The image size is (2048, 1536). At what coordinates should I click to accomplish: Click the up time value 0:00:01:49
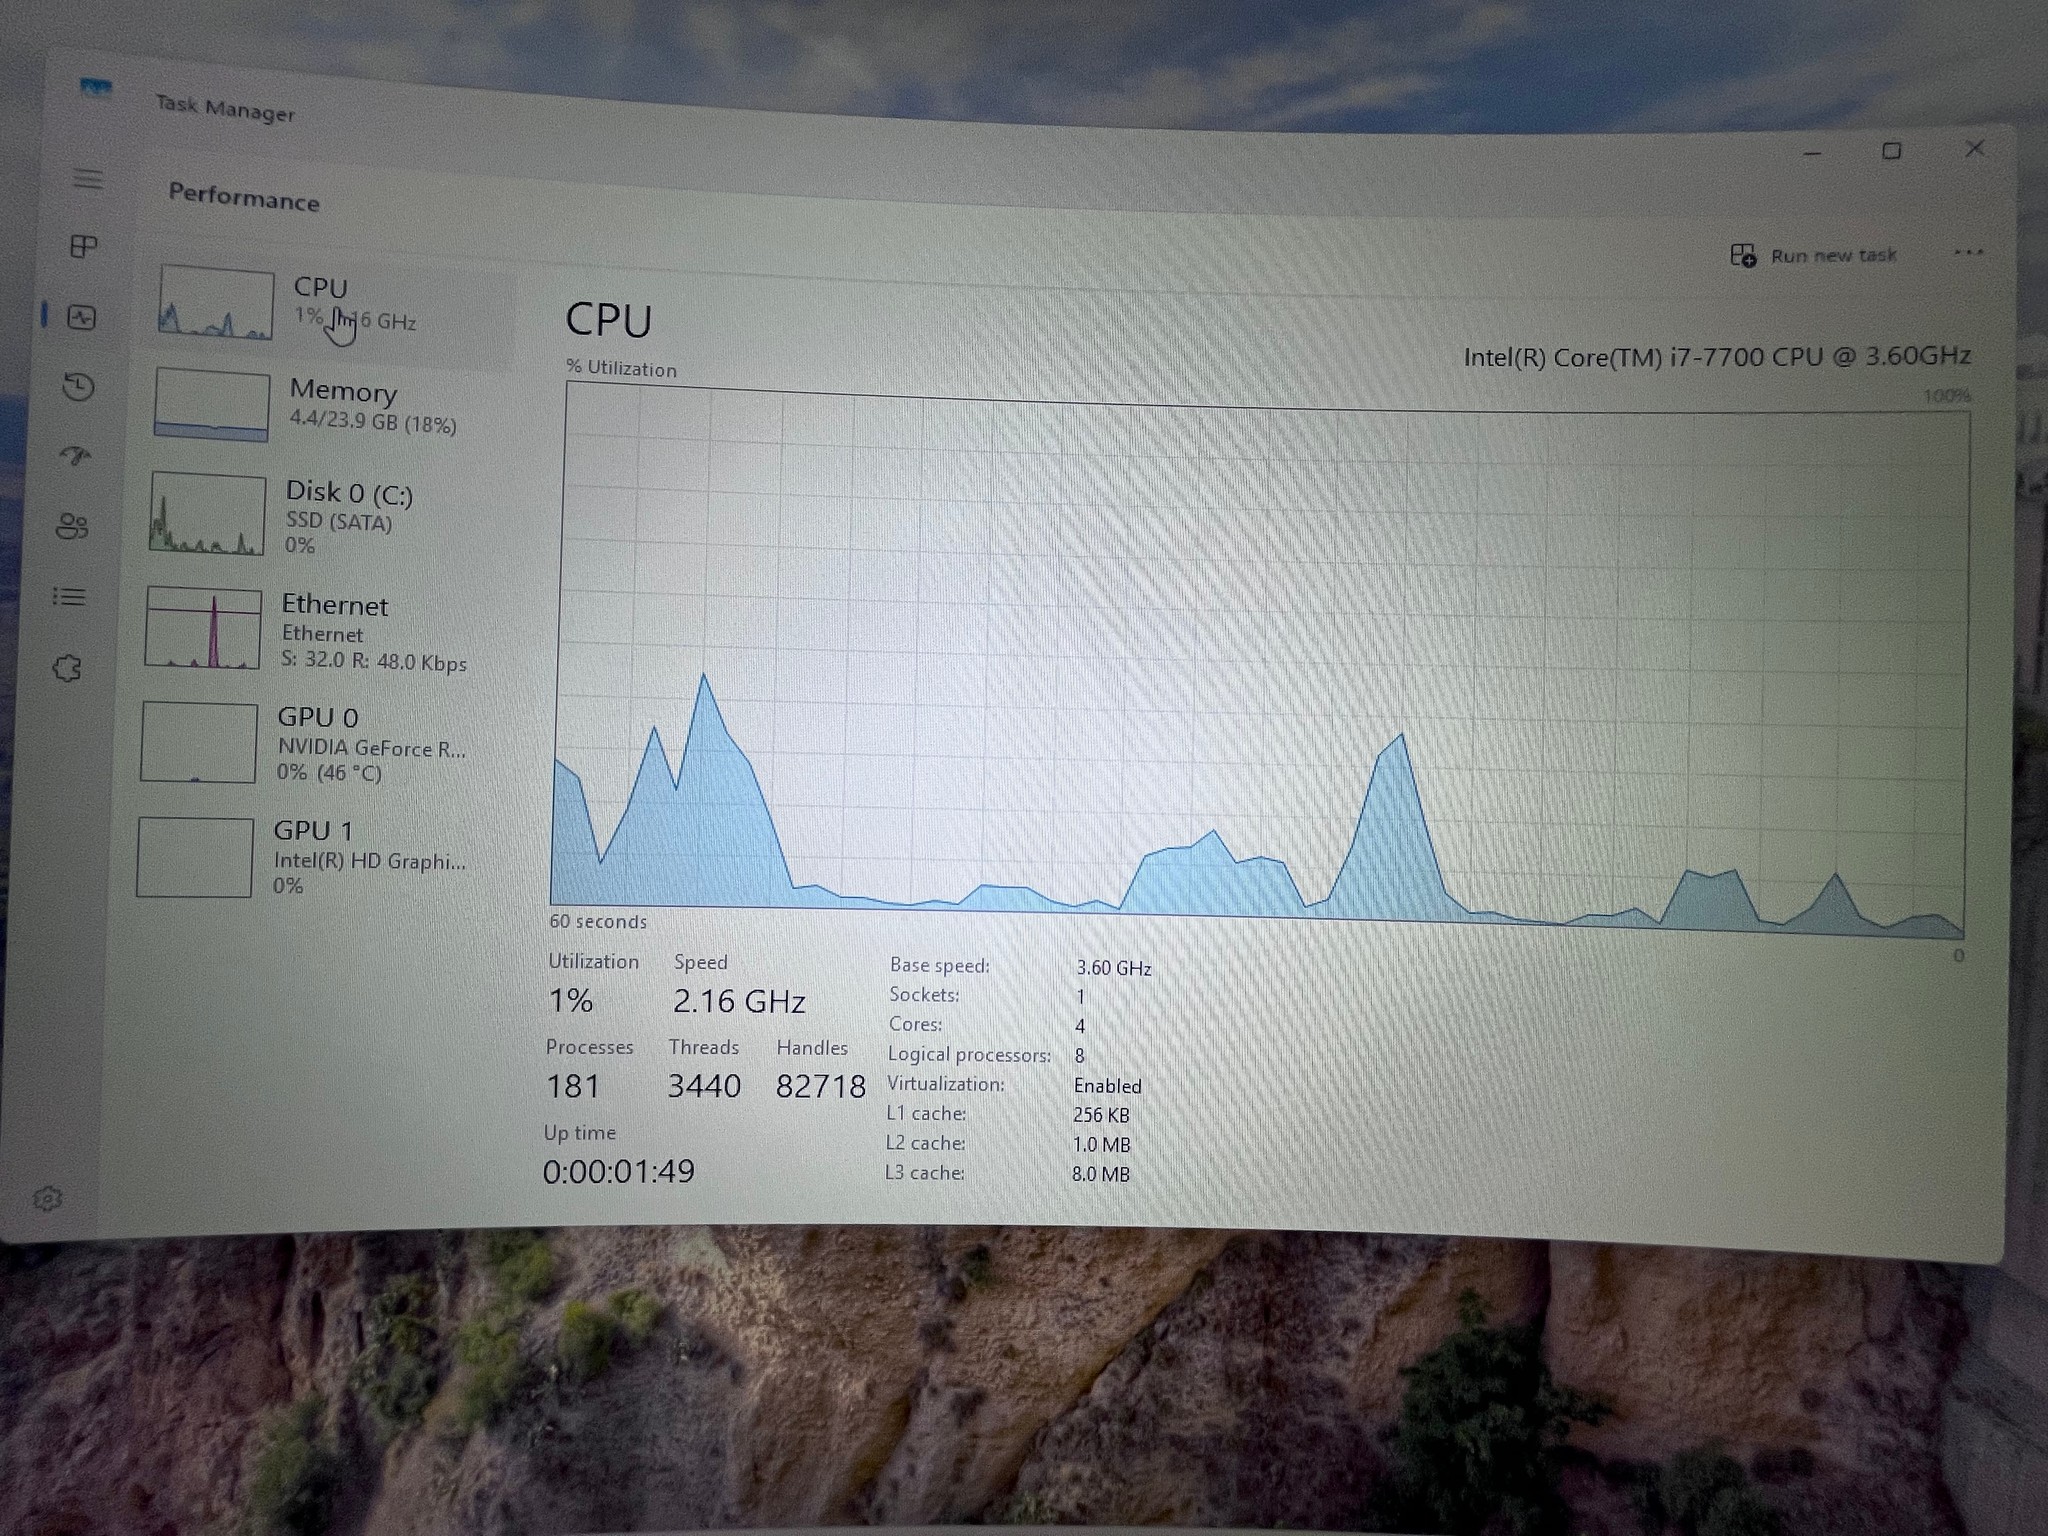pos(619,1171)
